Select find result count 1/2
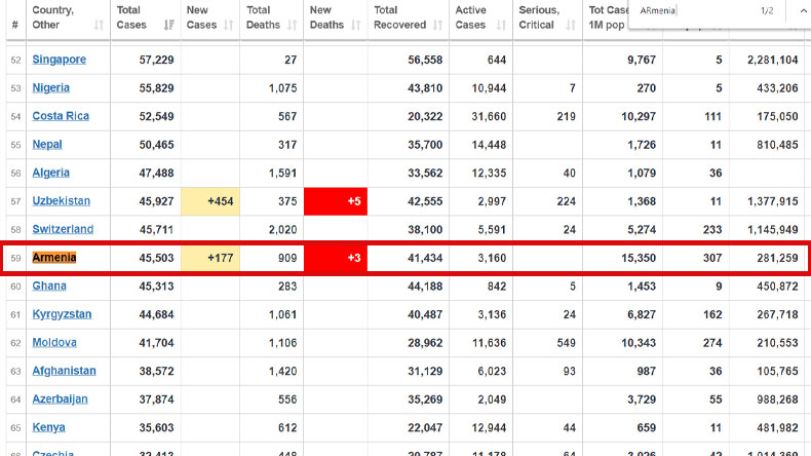Viewport: 811px width, 456px height. [x=767, y=10]
